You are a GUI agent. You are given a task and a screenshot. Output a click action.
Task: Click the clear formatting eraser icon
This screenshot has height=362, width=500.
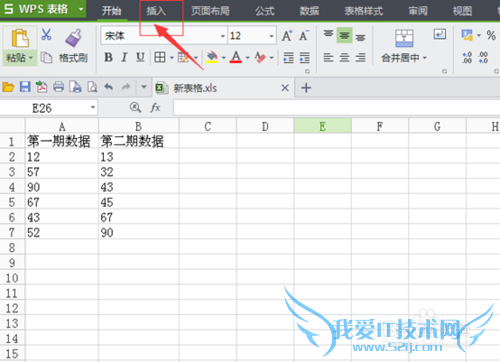(260, 57)
